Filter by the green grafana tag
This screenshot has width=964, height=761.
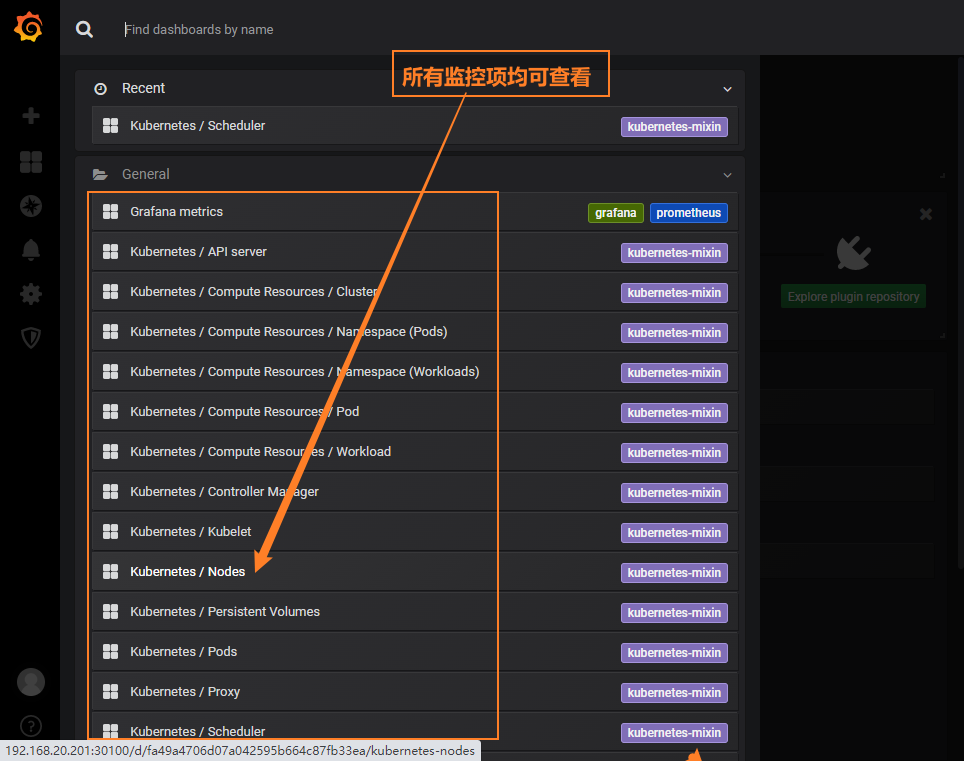[615, 213]
